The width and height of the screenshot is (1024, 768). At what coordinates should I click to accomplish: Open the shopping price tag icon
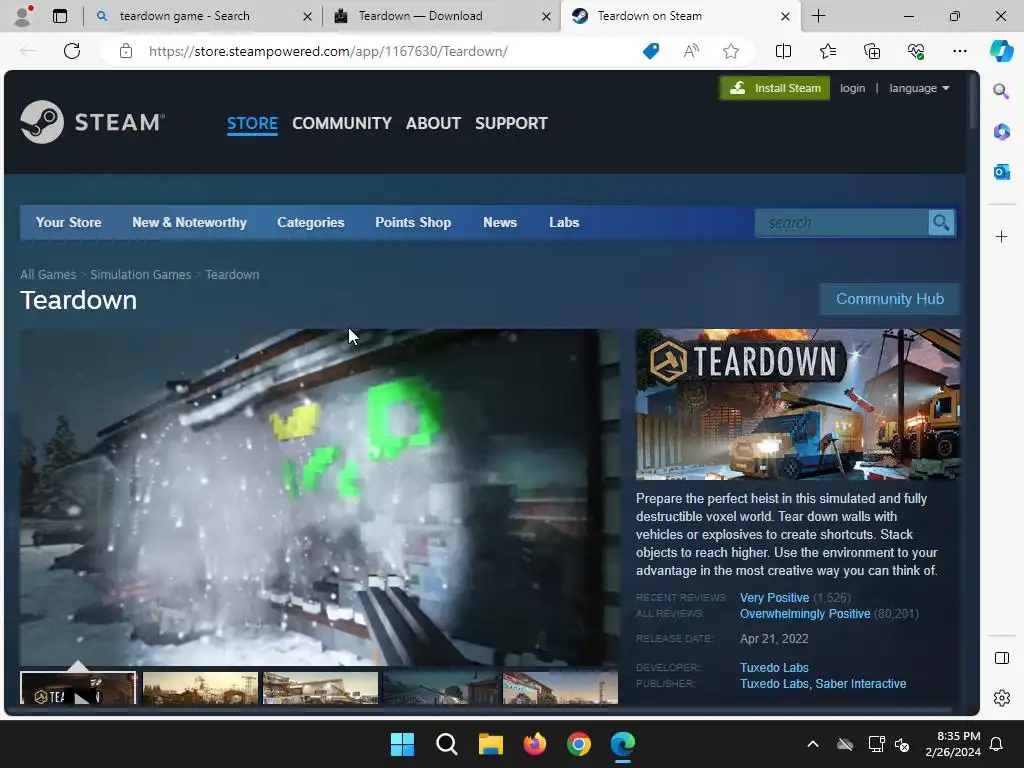[x=651, y=51]
